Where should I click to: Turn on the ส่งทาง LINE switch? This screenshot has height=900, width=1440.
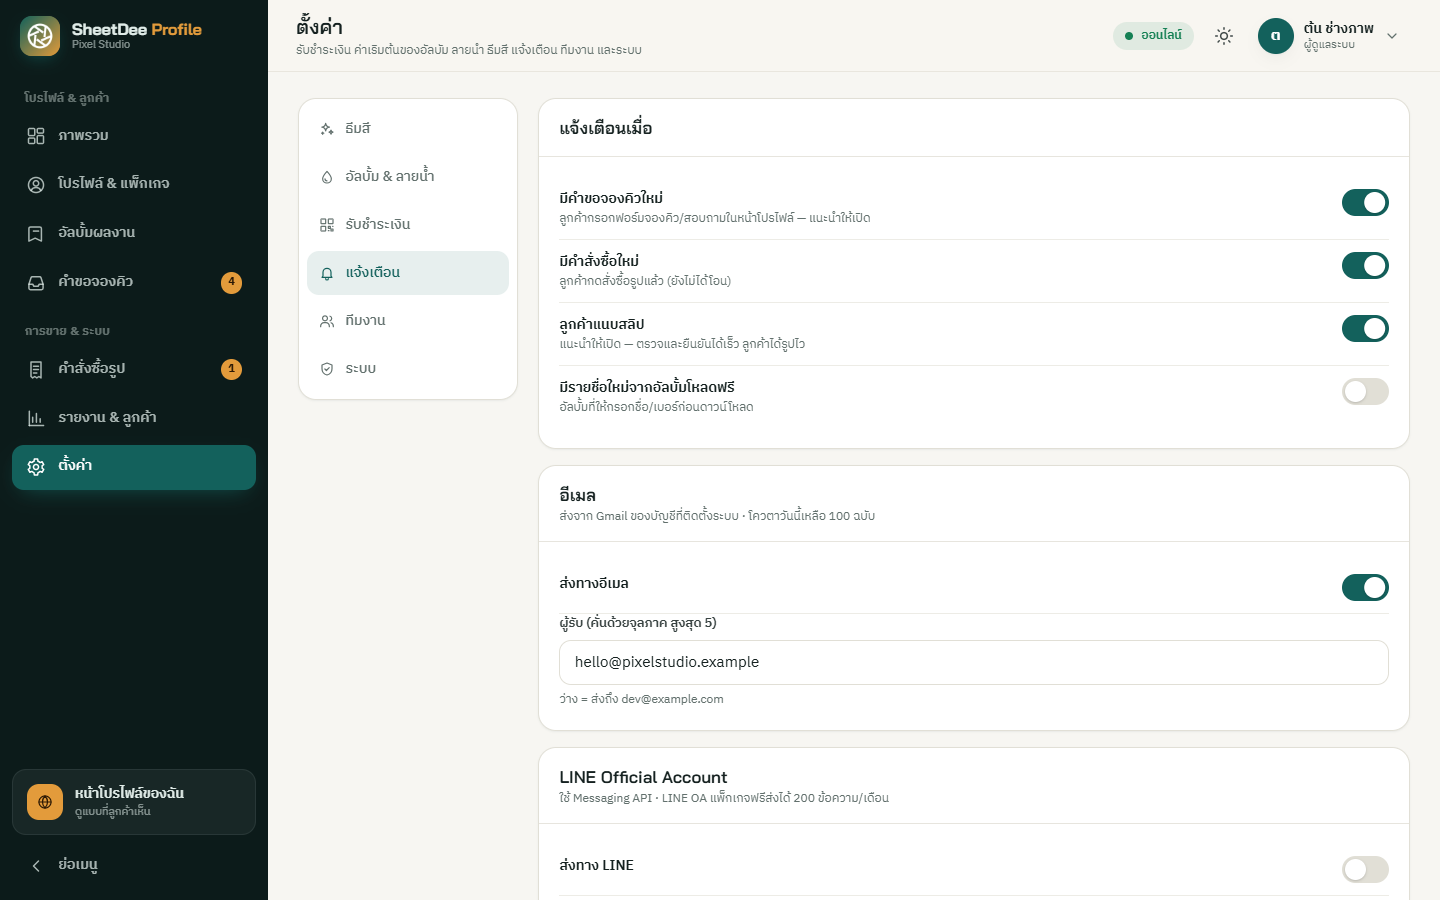[x=1365, y=870]
